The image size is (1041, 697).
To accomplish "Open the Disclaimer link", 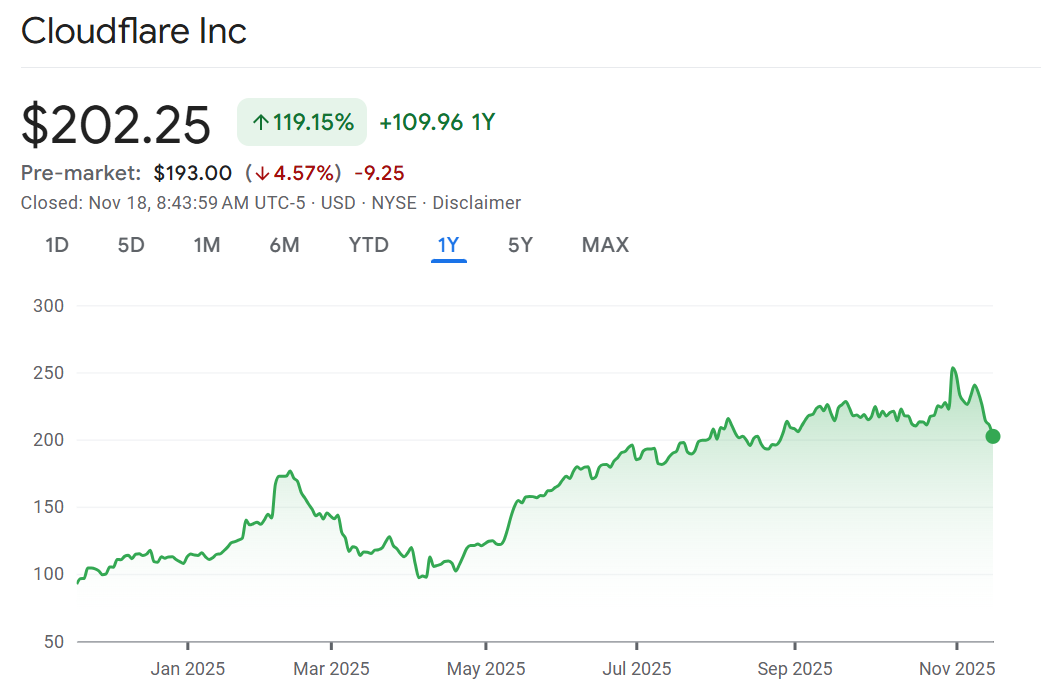I will (476, 203).
